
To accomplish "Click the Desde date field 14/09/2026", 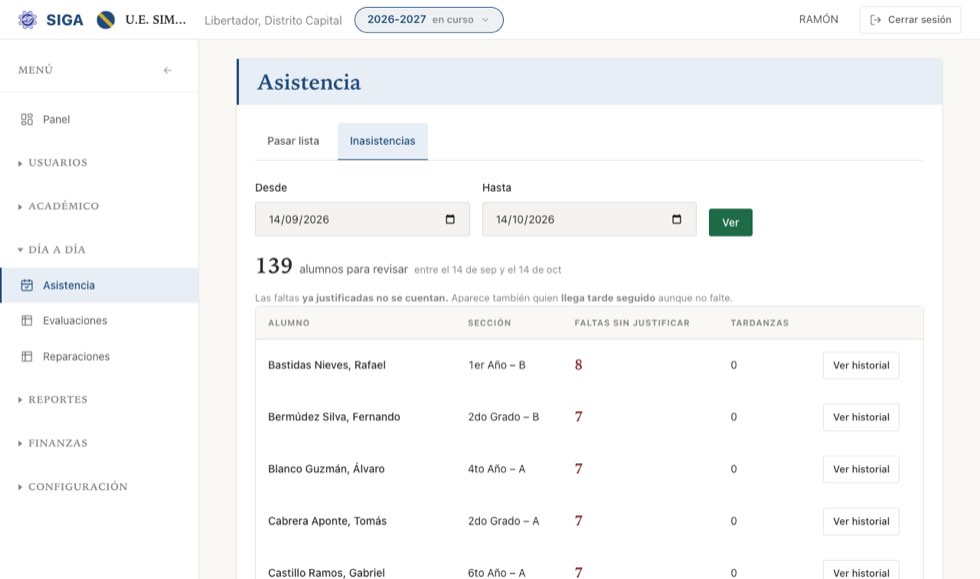I will coord(362,219).
